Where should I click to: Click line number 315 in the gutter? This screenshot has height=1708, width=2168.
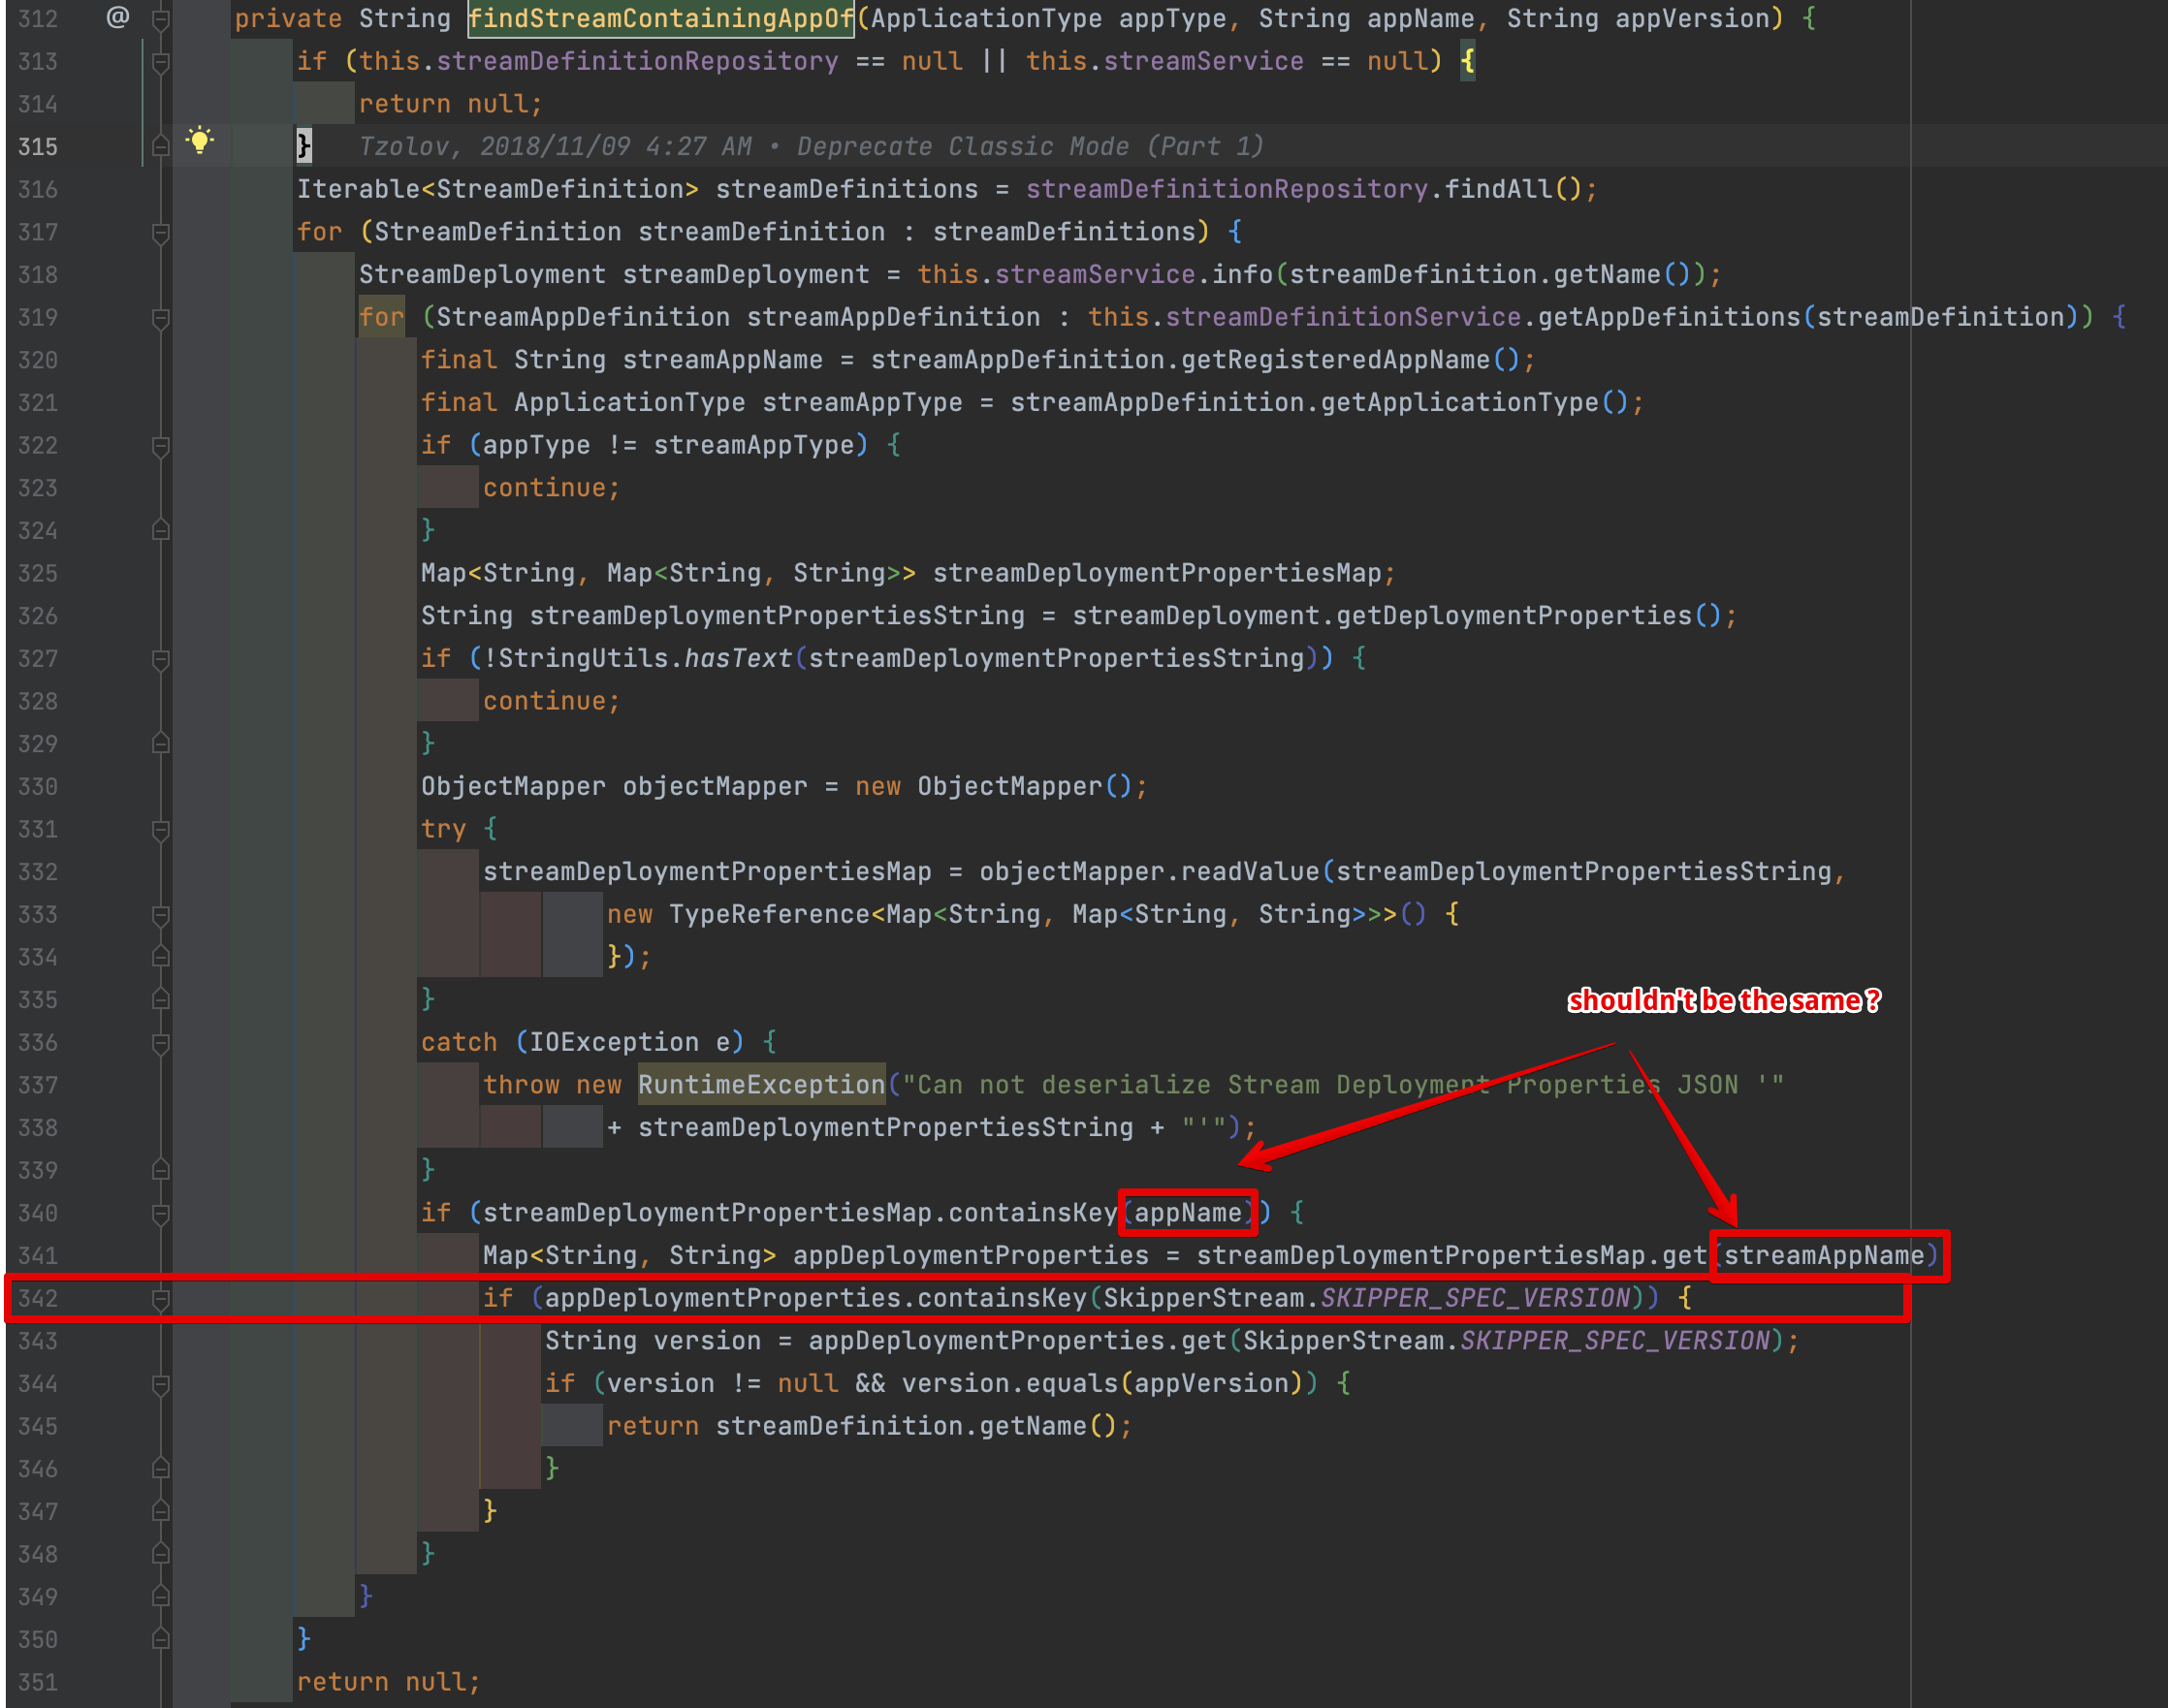[38, 147]
